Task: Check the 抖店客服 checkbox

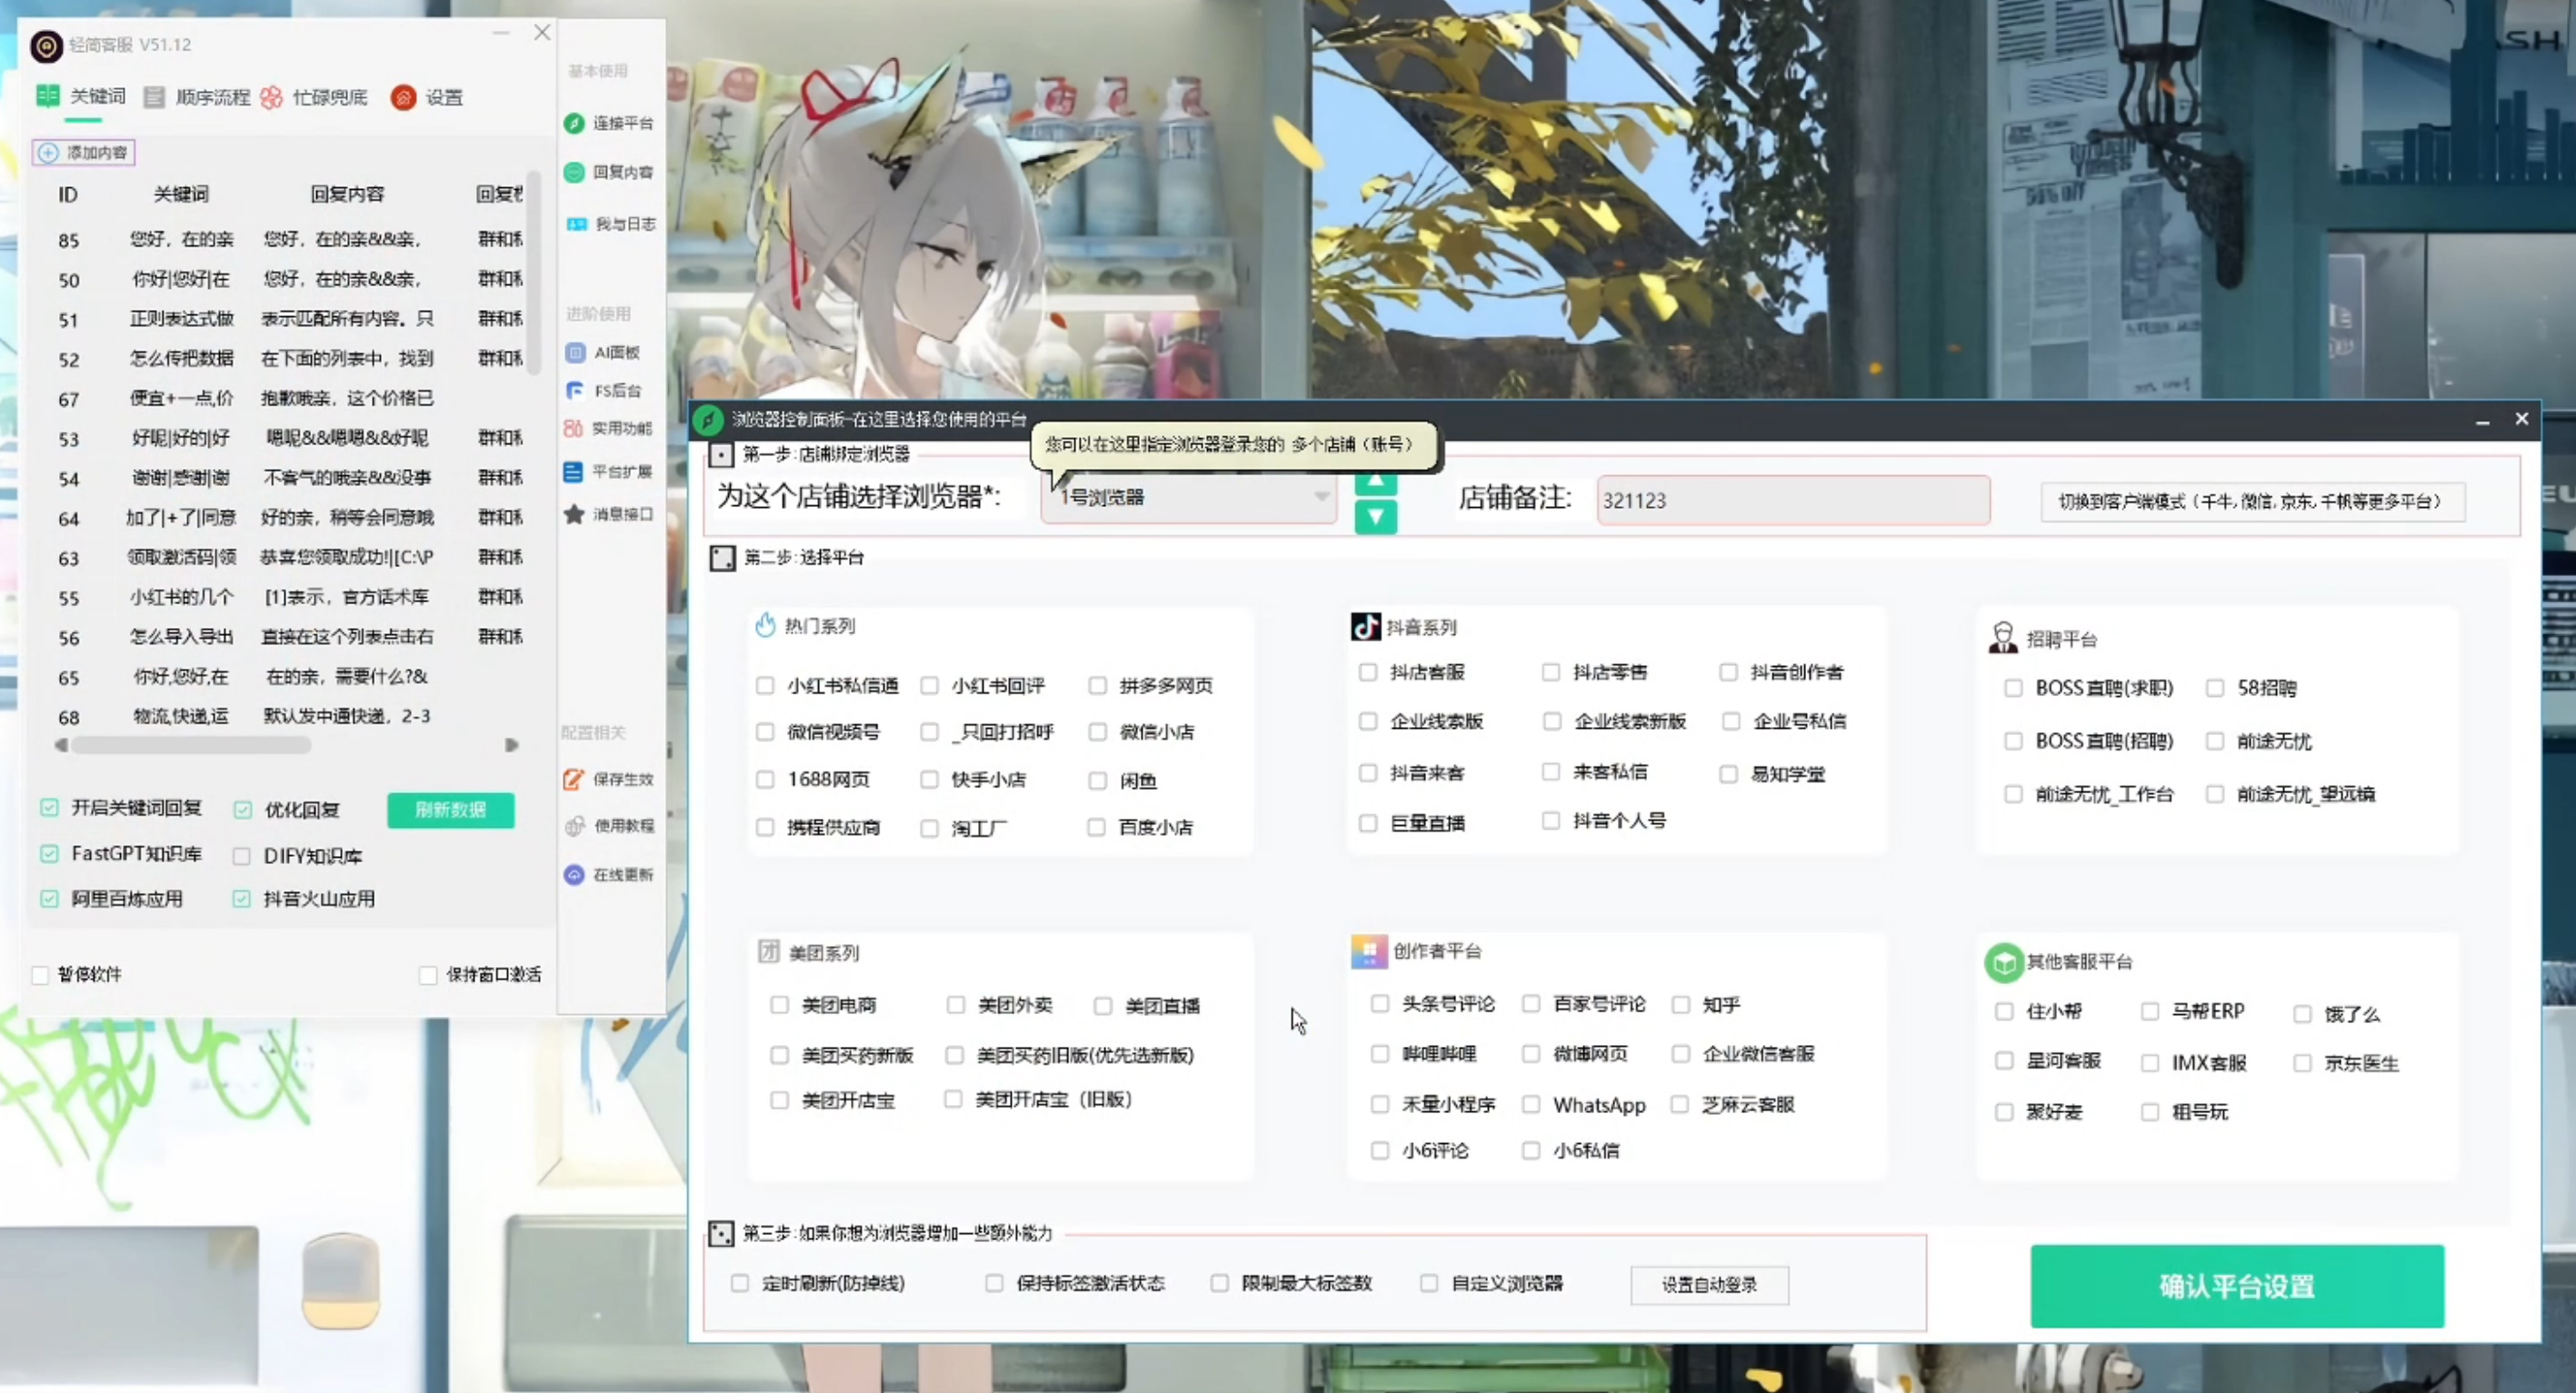Action: tap(1368, 672)
